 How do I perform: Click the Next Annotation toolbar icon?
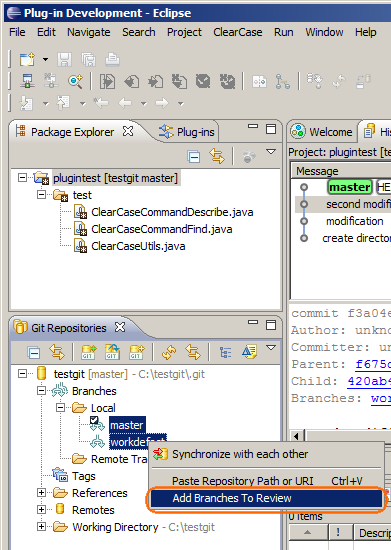point(27,103)
